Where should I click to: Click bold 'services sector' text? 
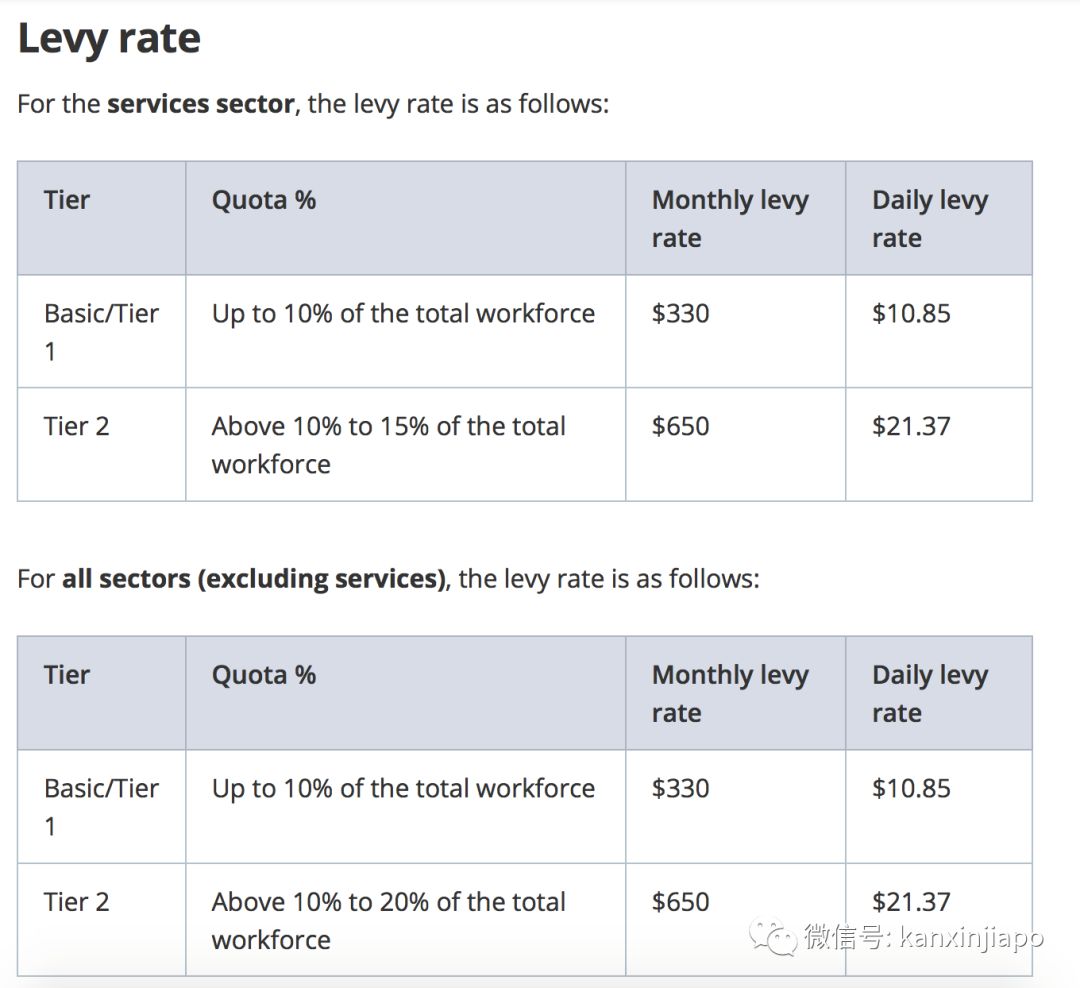[200, 104]
